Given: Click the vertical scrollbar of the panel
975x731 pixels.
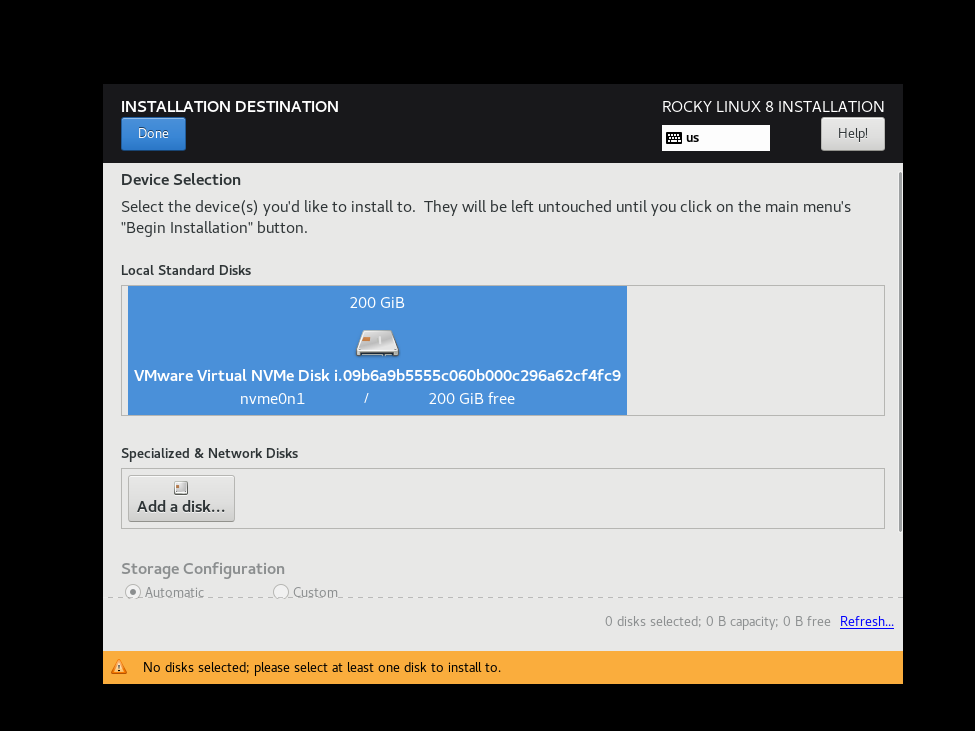Looking at the screenshot, I should [900, 351].
